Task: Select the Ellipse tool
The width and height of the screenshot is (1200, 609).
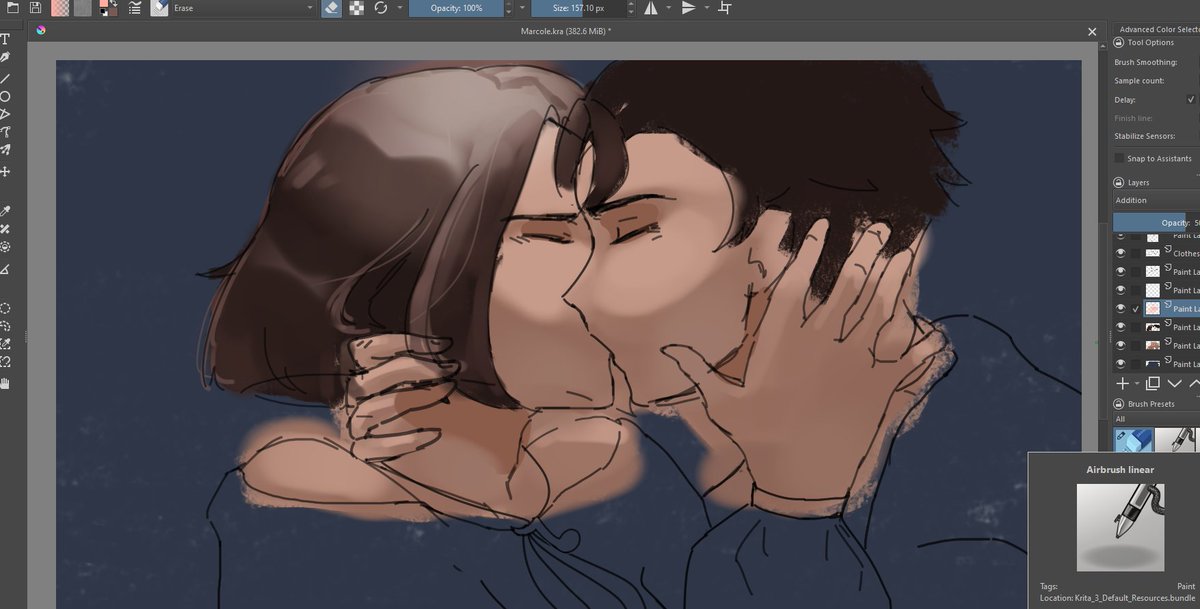Action: pos(5,96)
